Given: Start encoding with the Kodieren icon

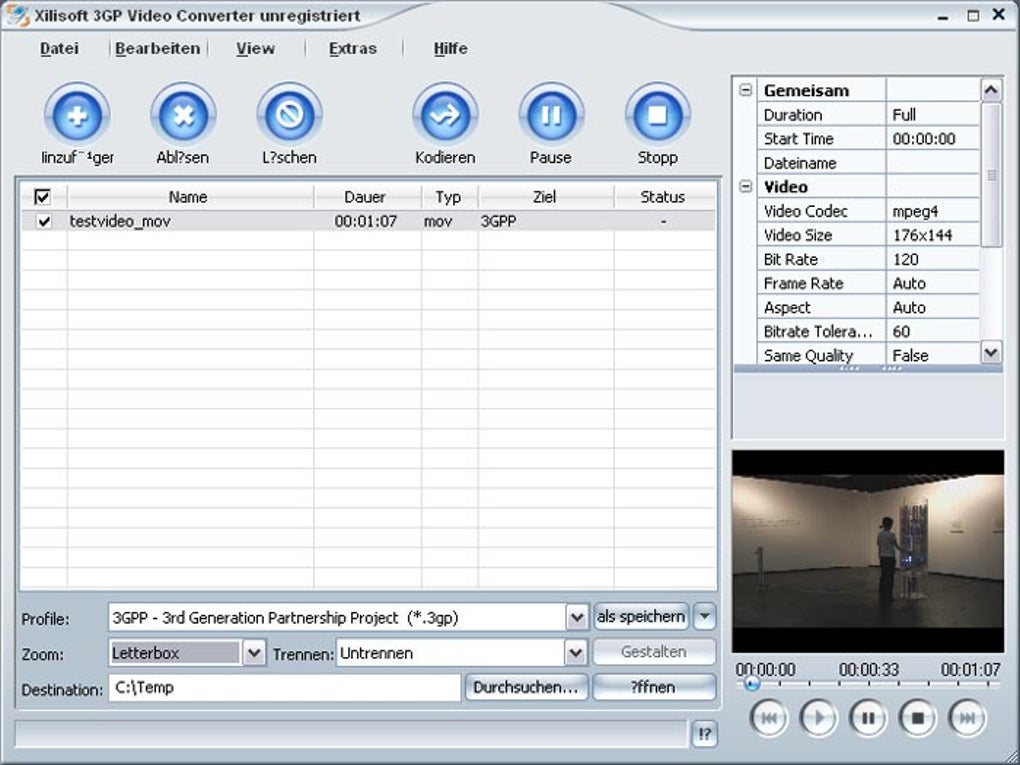Looking at the screenshot, I should [x=445, y=115].
